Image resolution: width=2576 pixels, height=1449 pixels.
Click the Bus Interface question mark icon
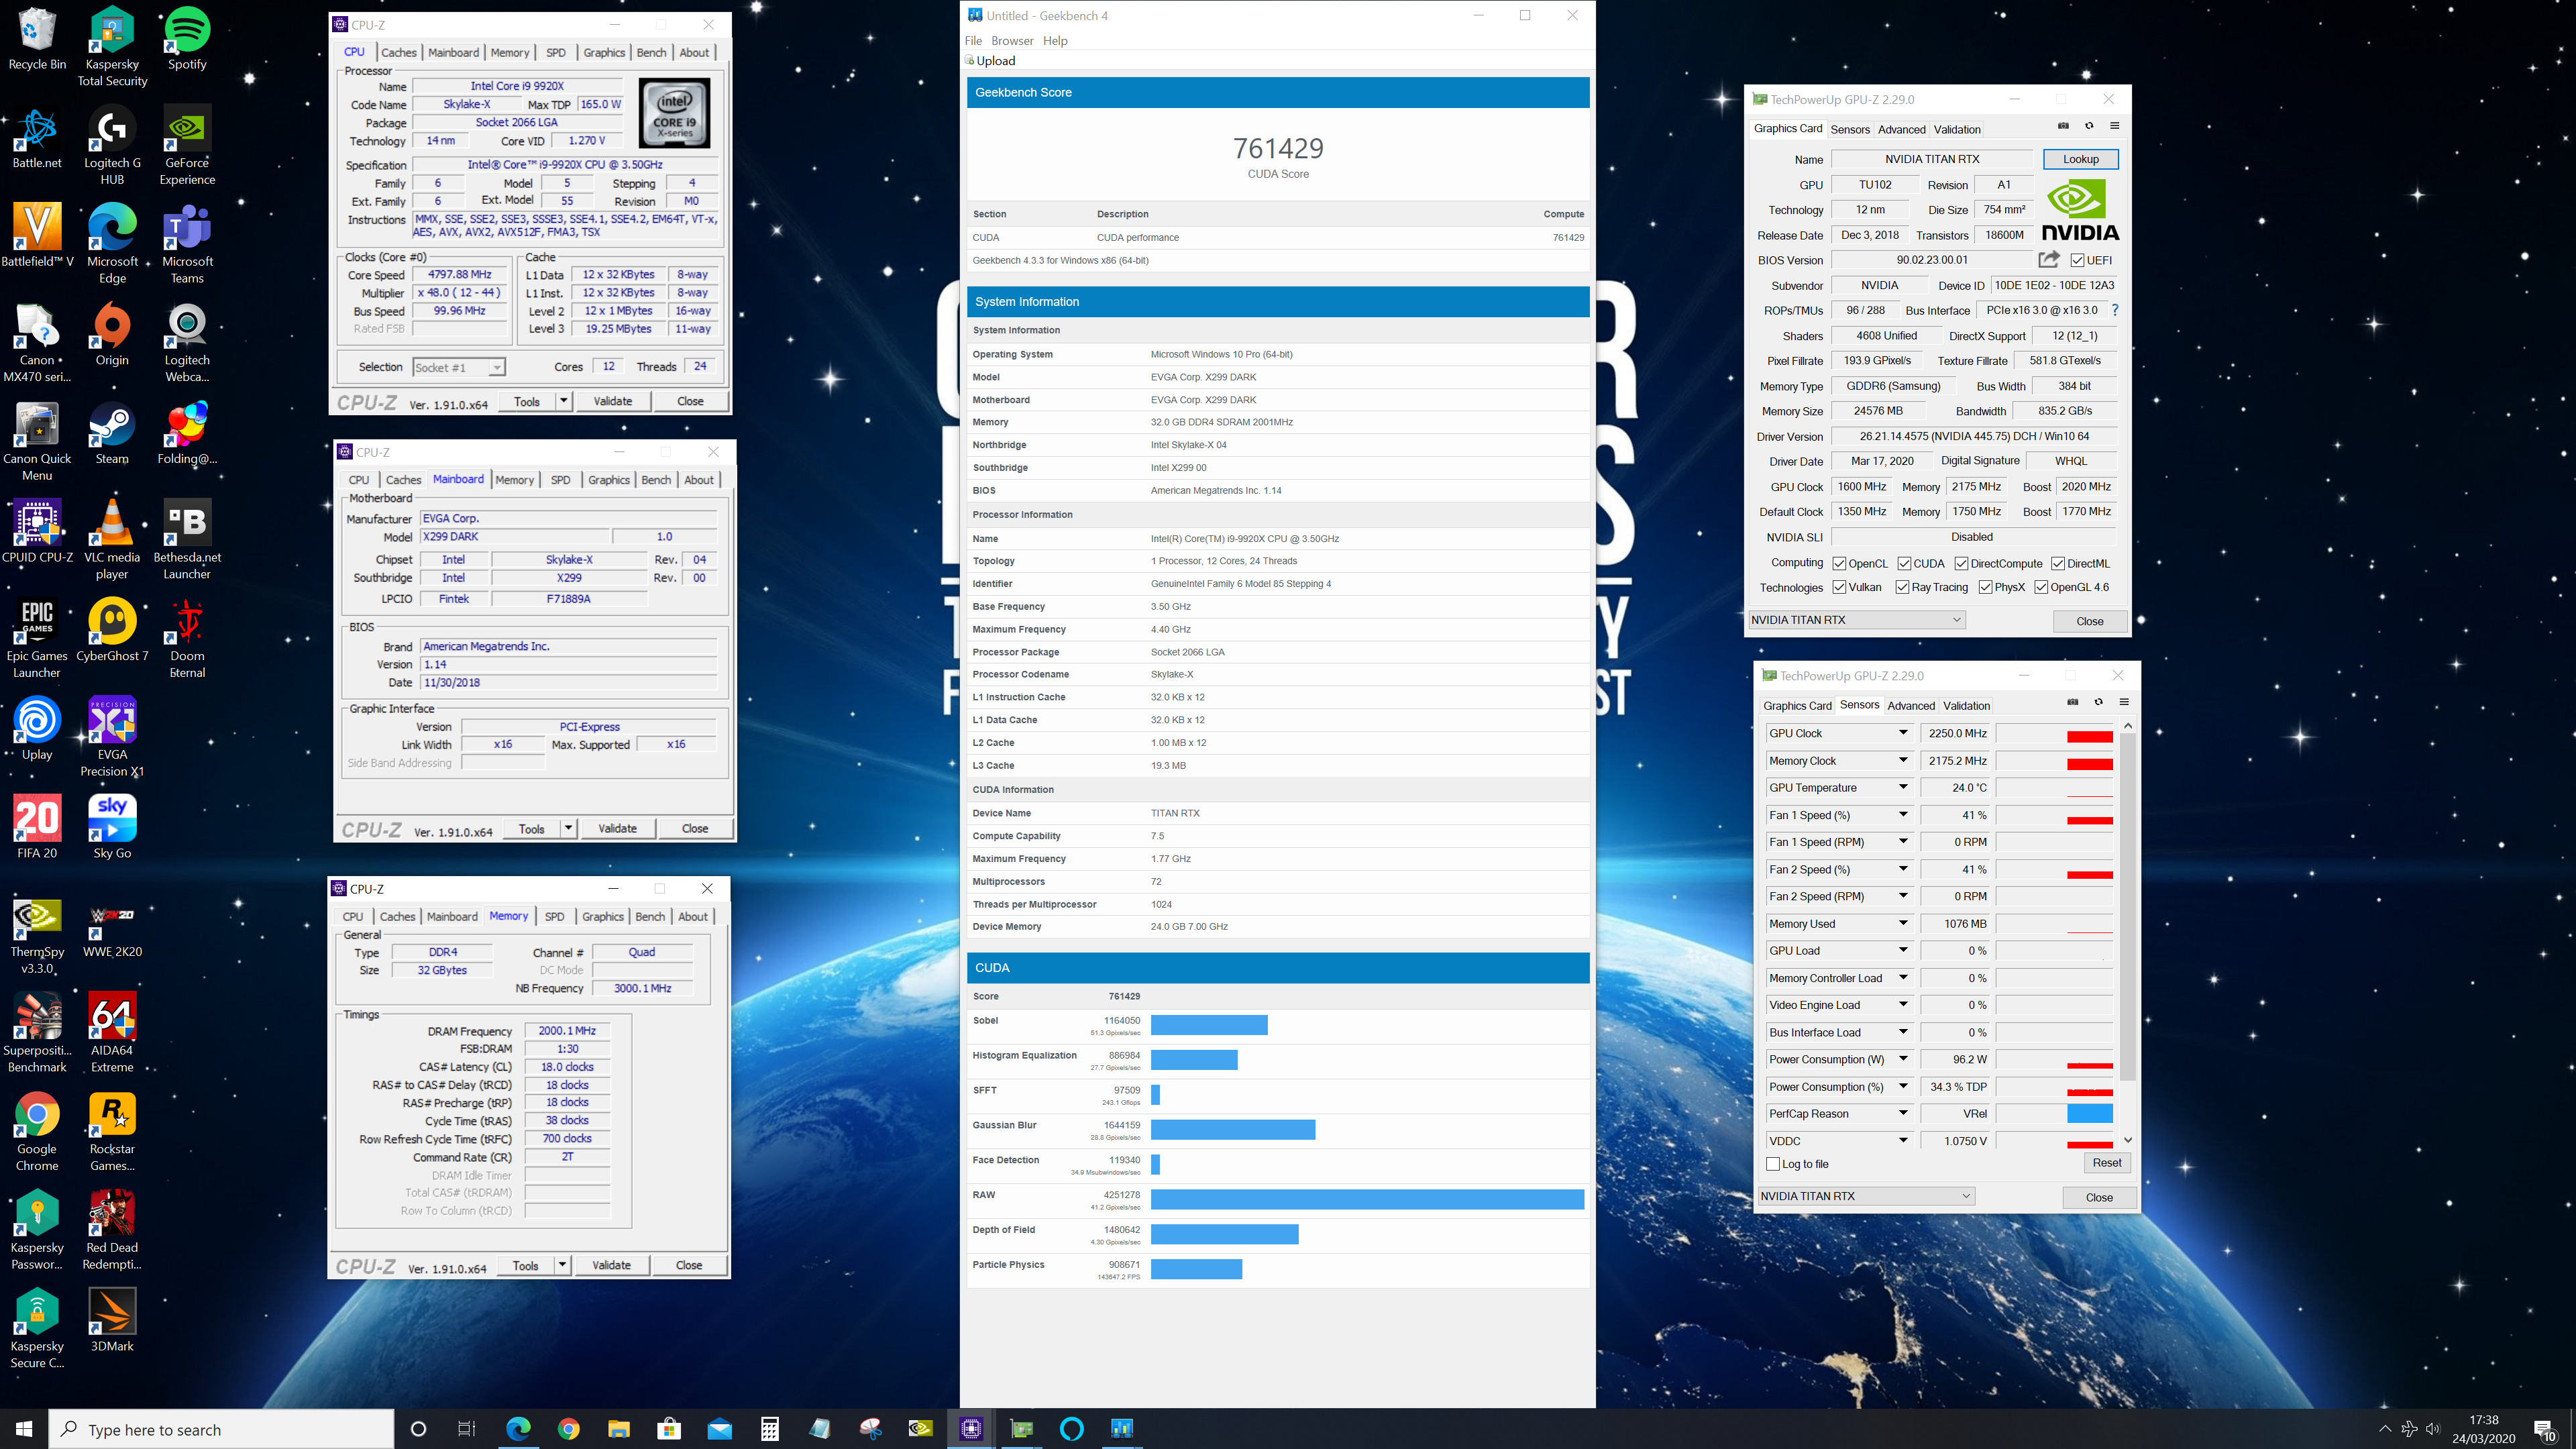(x=2115, y=311)
